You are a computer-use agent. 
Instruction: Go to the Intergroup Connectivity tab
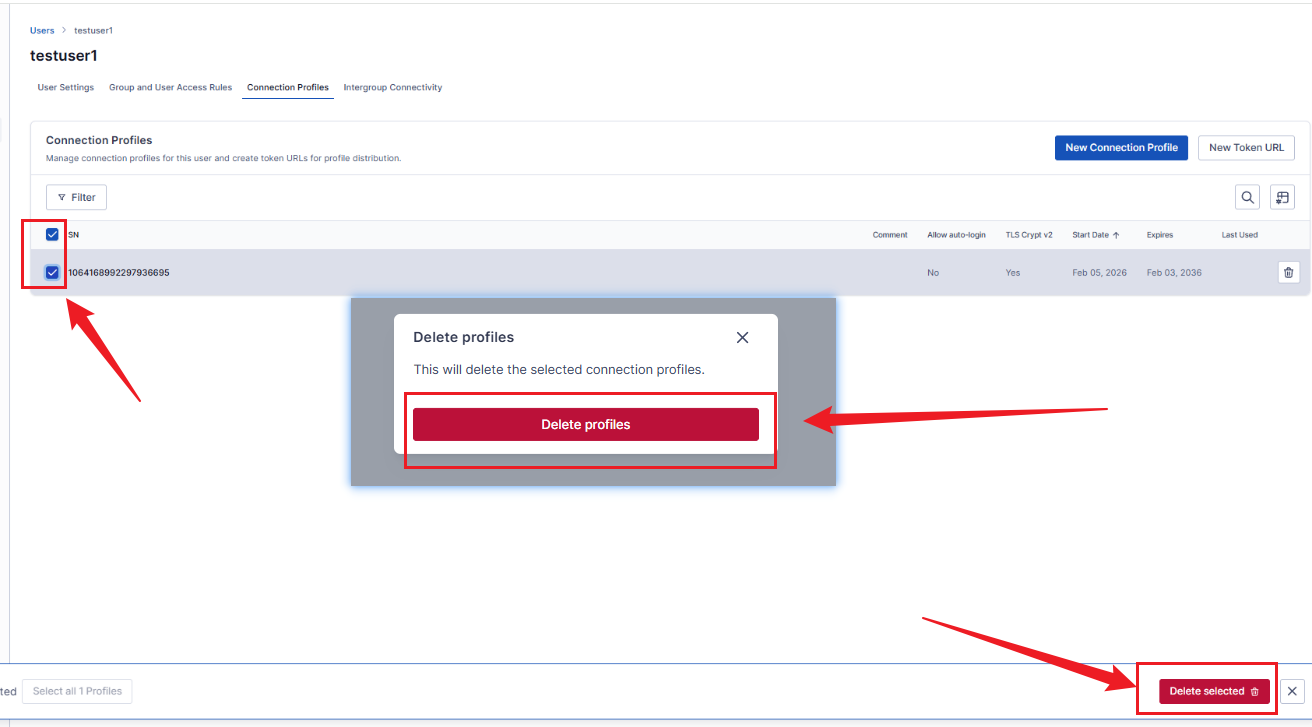[392, 88]
